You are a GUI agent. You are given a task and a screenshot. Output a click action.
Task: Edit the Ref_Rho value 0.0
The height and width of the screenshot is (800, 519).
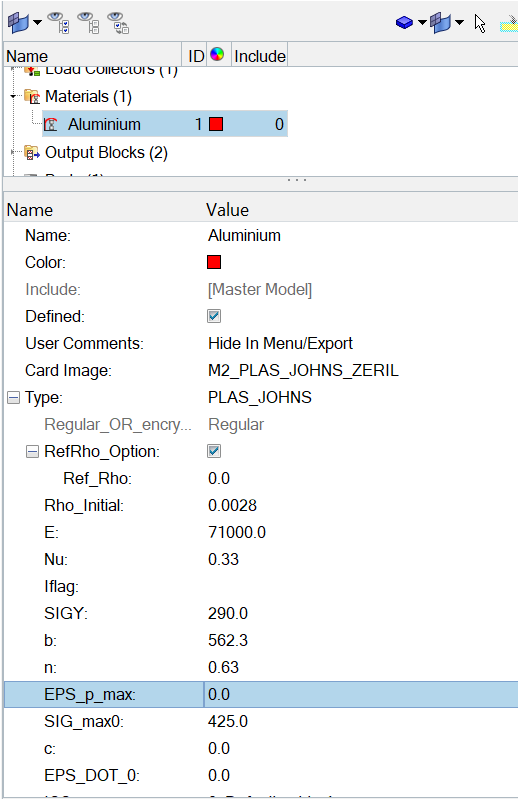(219, 479)
